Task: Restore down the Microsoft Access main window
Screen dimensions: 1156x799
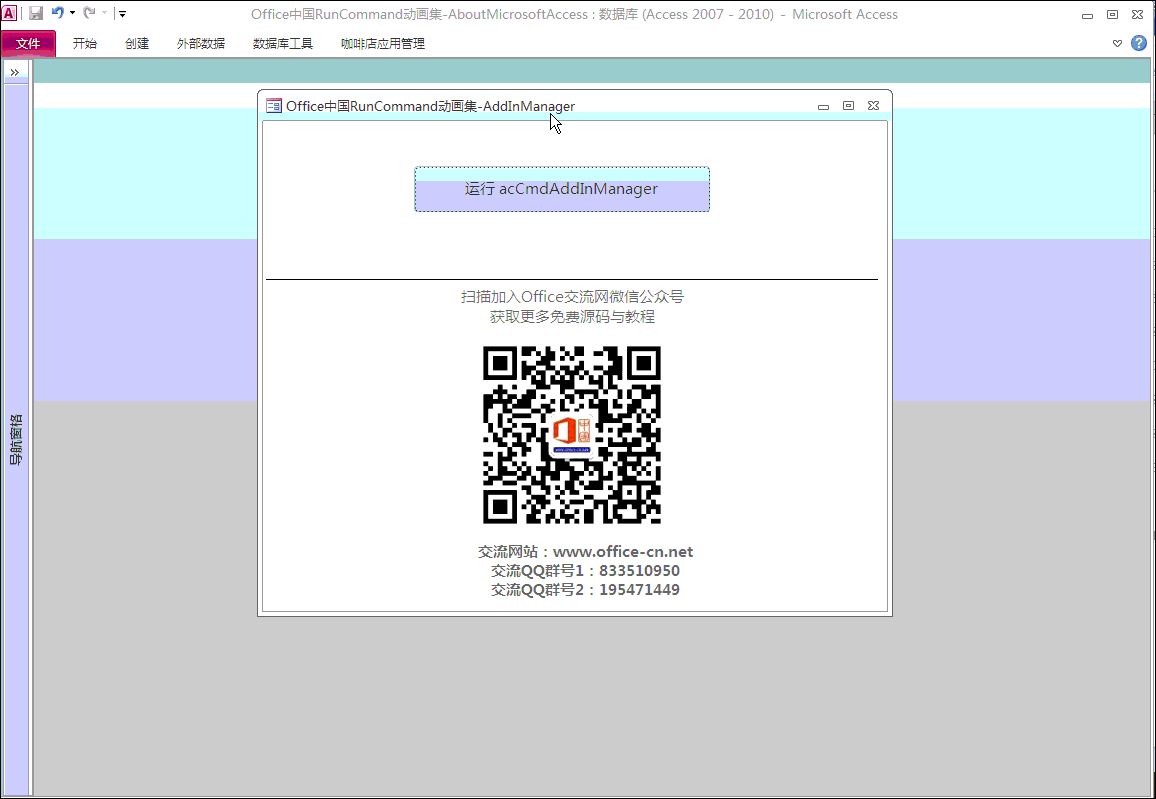Action: pos(1113,14)
